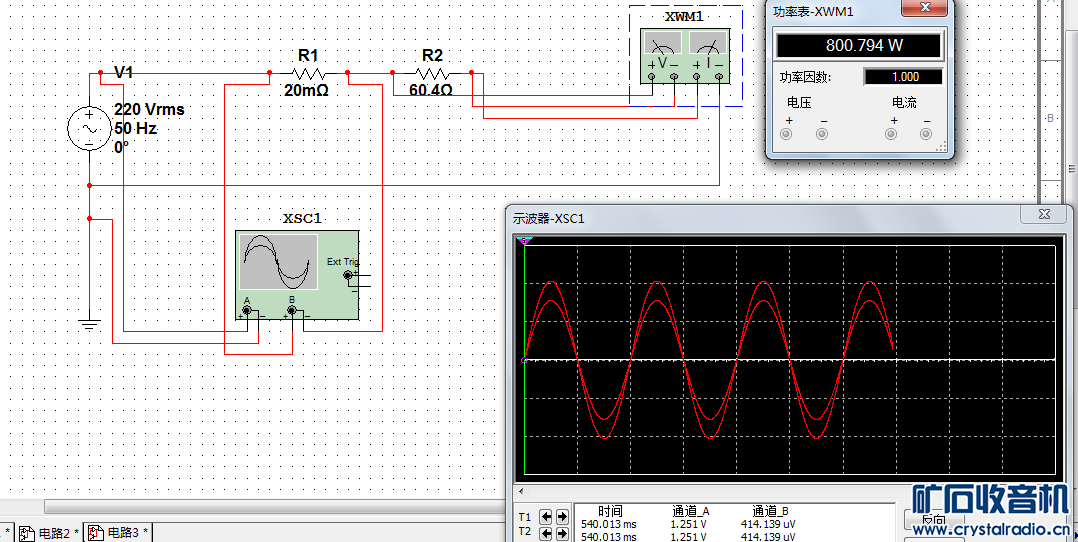
Task: Click the wattmeter 电压 plus terminal
Action: click(788, 135)
